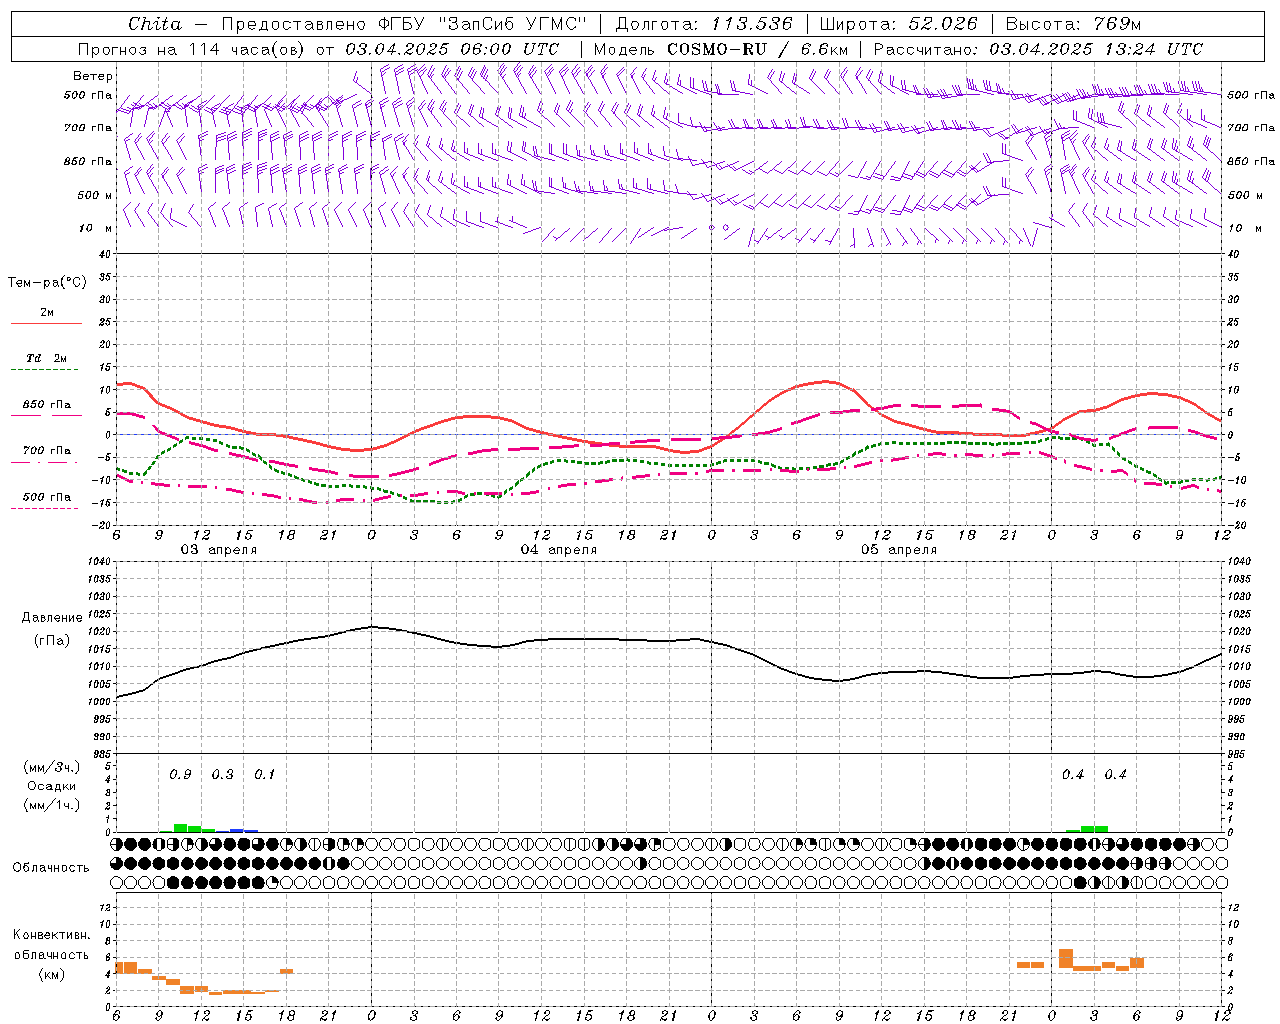Click the "04 апреля" date label
Screen dimensions: 1280x1024
click(x=558, y=550)
